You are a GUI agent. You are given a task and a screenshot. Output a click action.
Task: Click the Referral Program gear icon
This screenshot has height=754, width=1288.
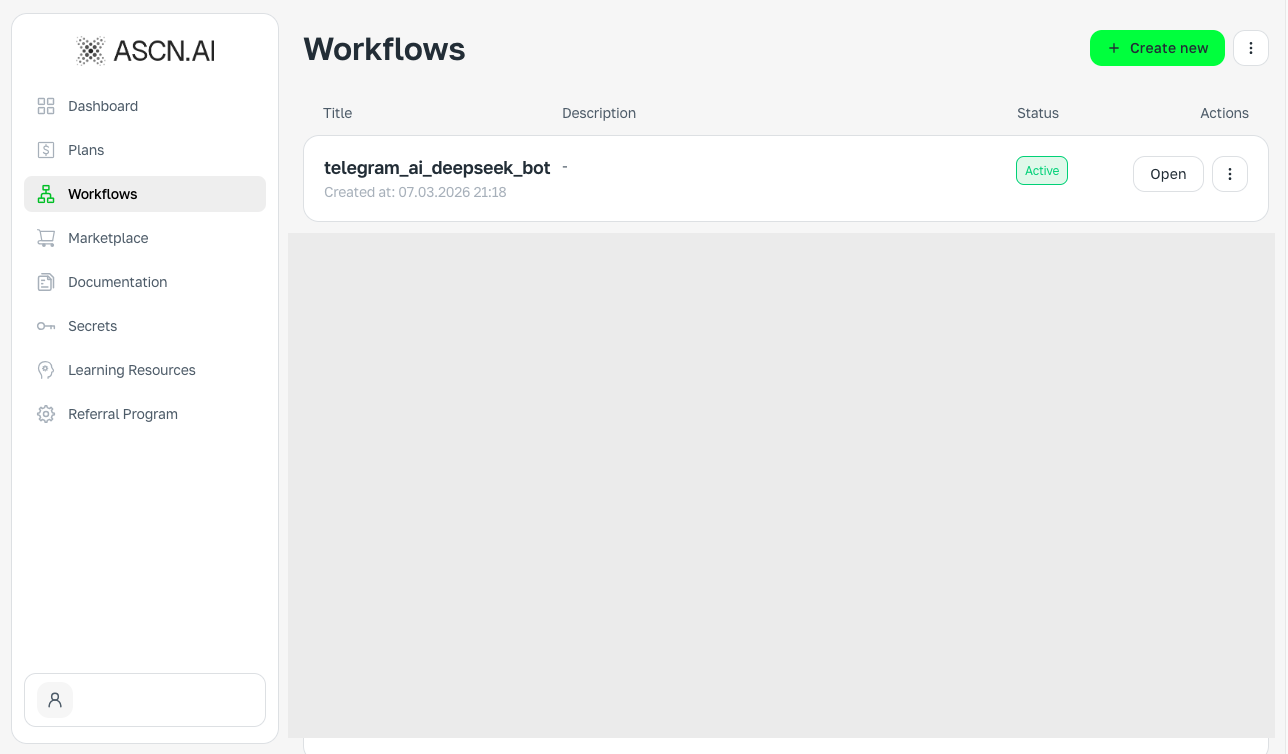[46, 414]
